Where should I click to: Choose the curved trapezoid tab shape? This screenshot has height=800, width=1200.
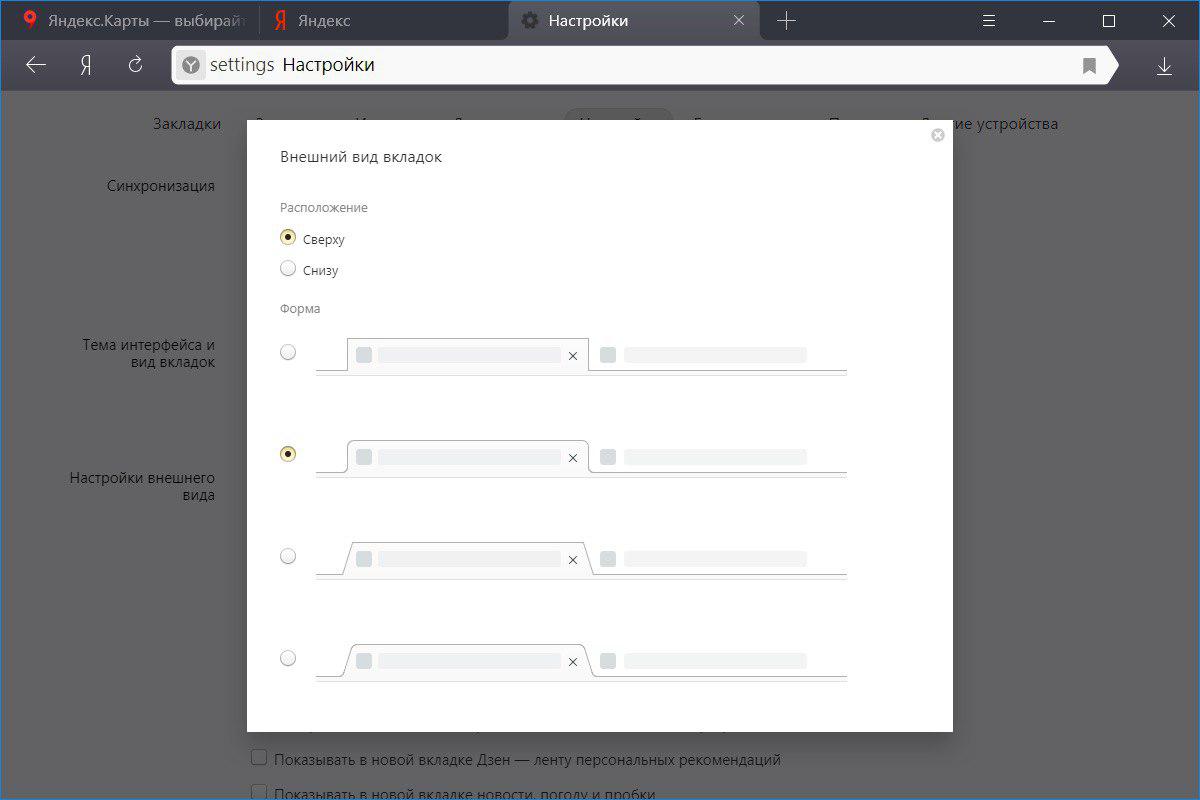pos(288,658)
